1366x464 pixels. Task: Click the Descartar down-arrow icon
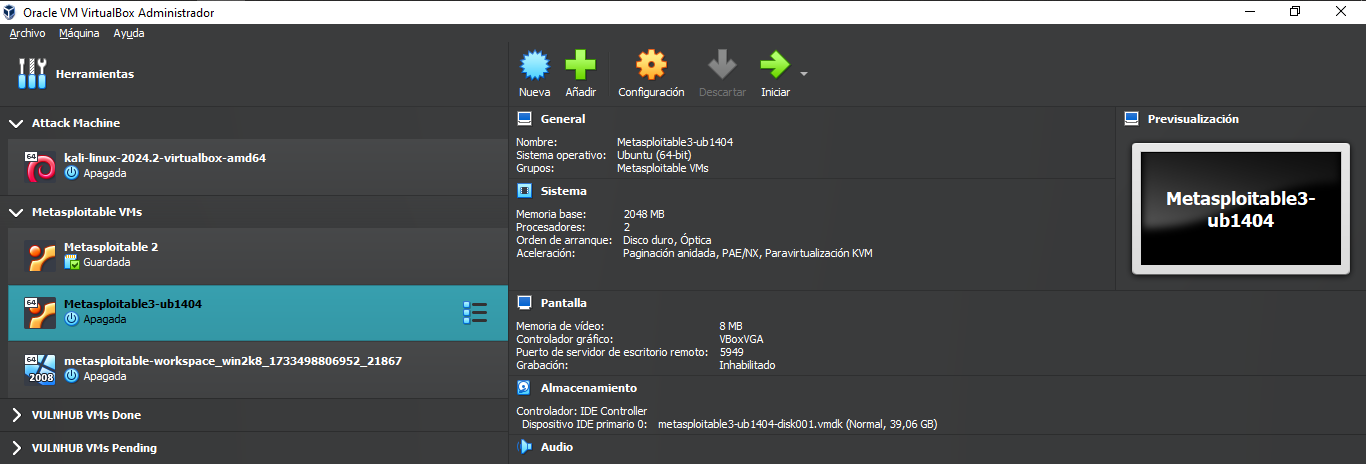tap(722, 66)
